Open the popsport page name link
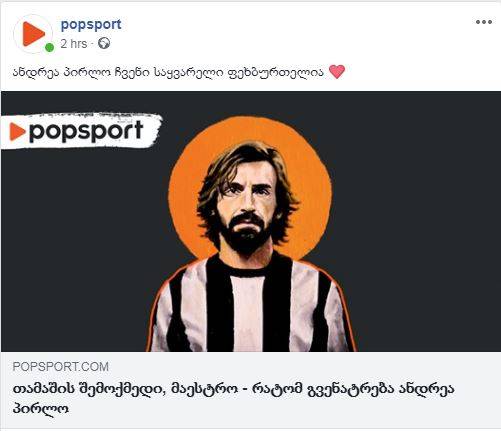 [x=91, y=24]
